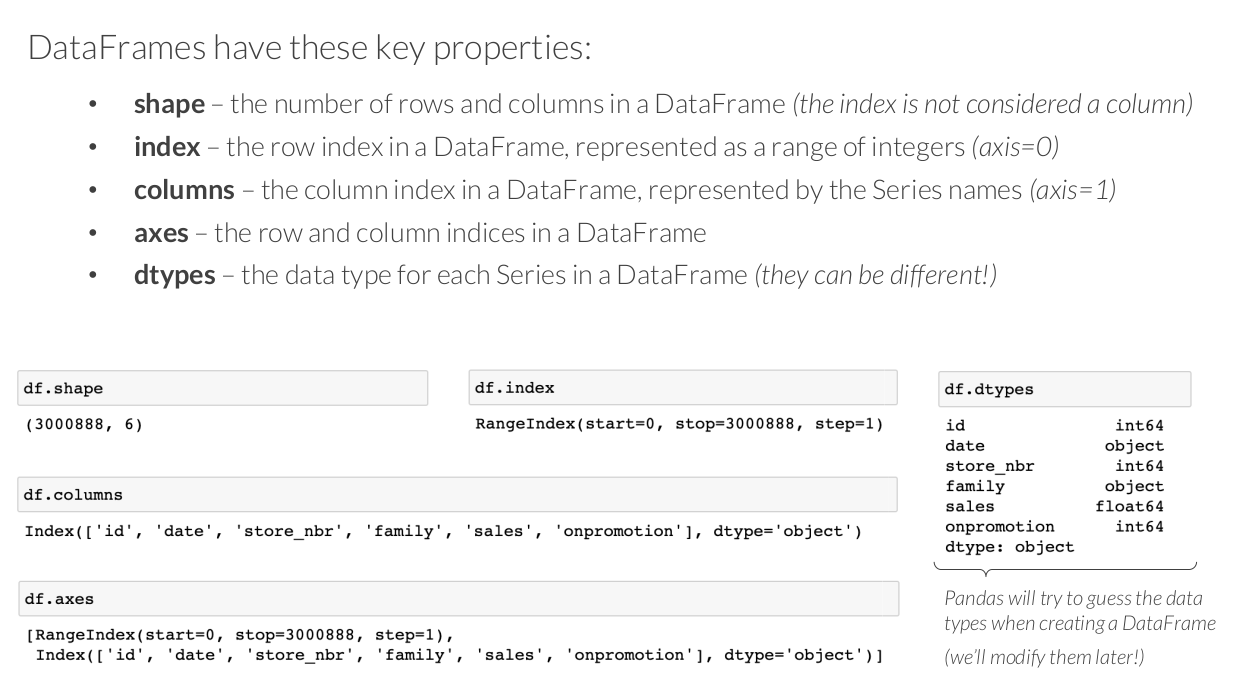Click the bold 'shape' bullet term
Viewport: 1258px width, 700px height.
[x=169, y=104]
